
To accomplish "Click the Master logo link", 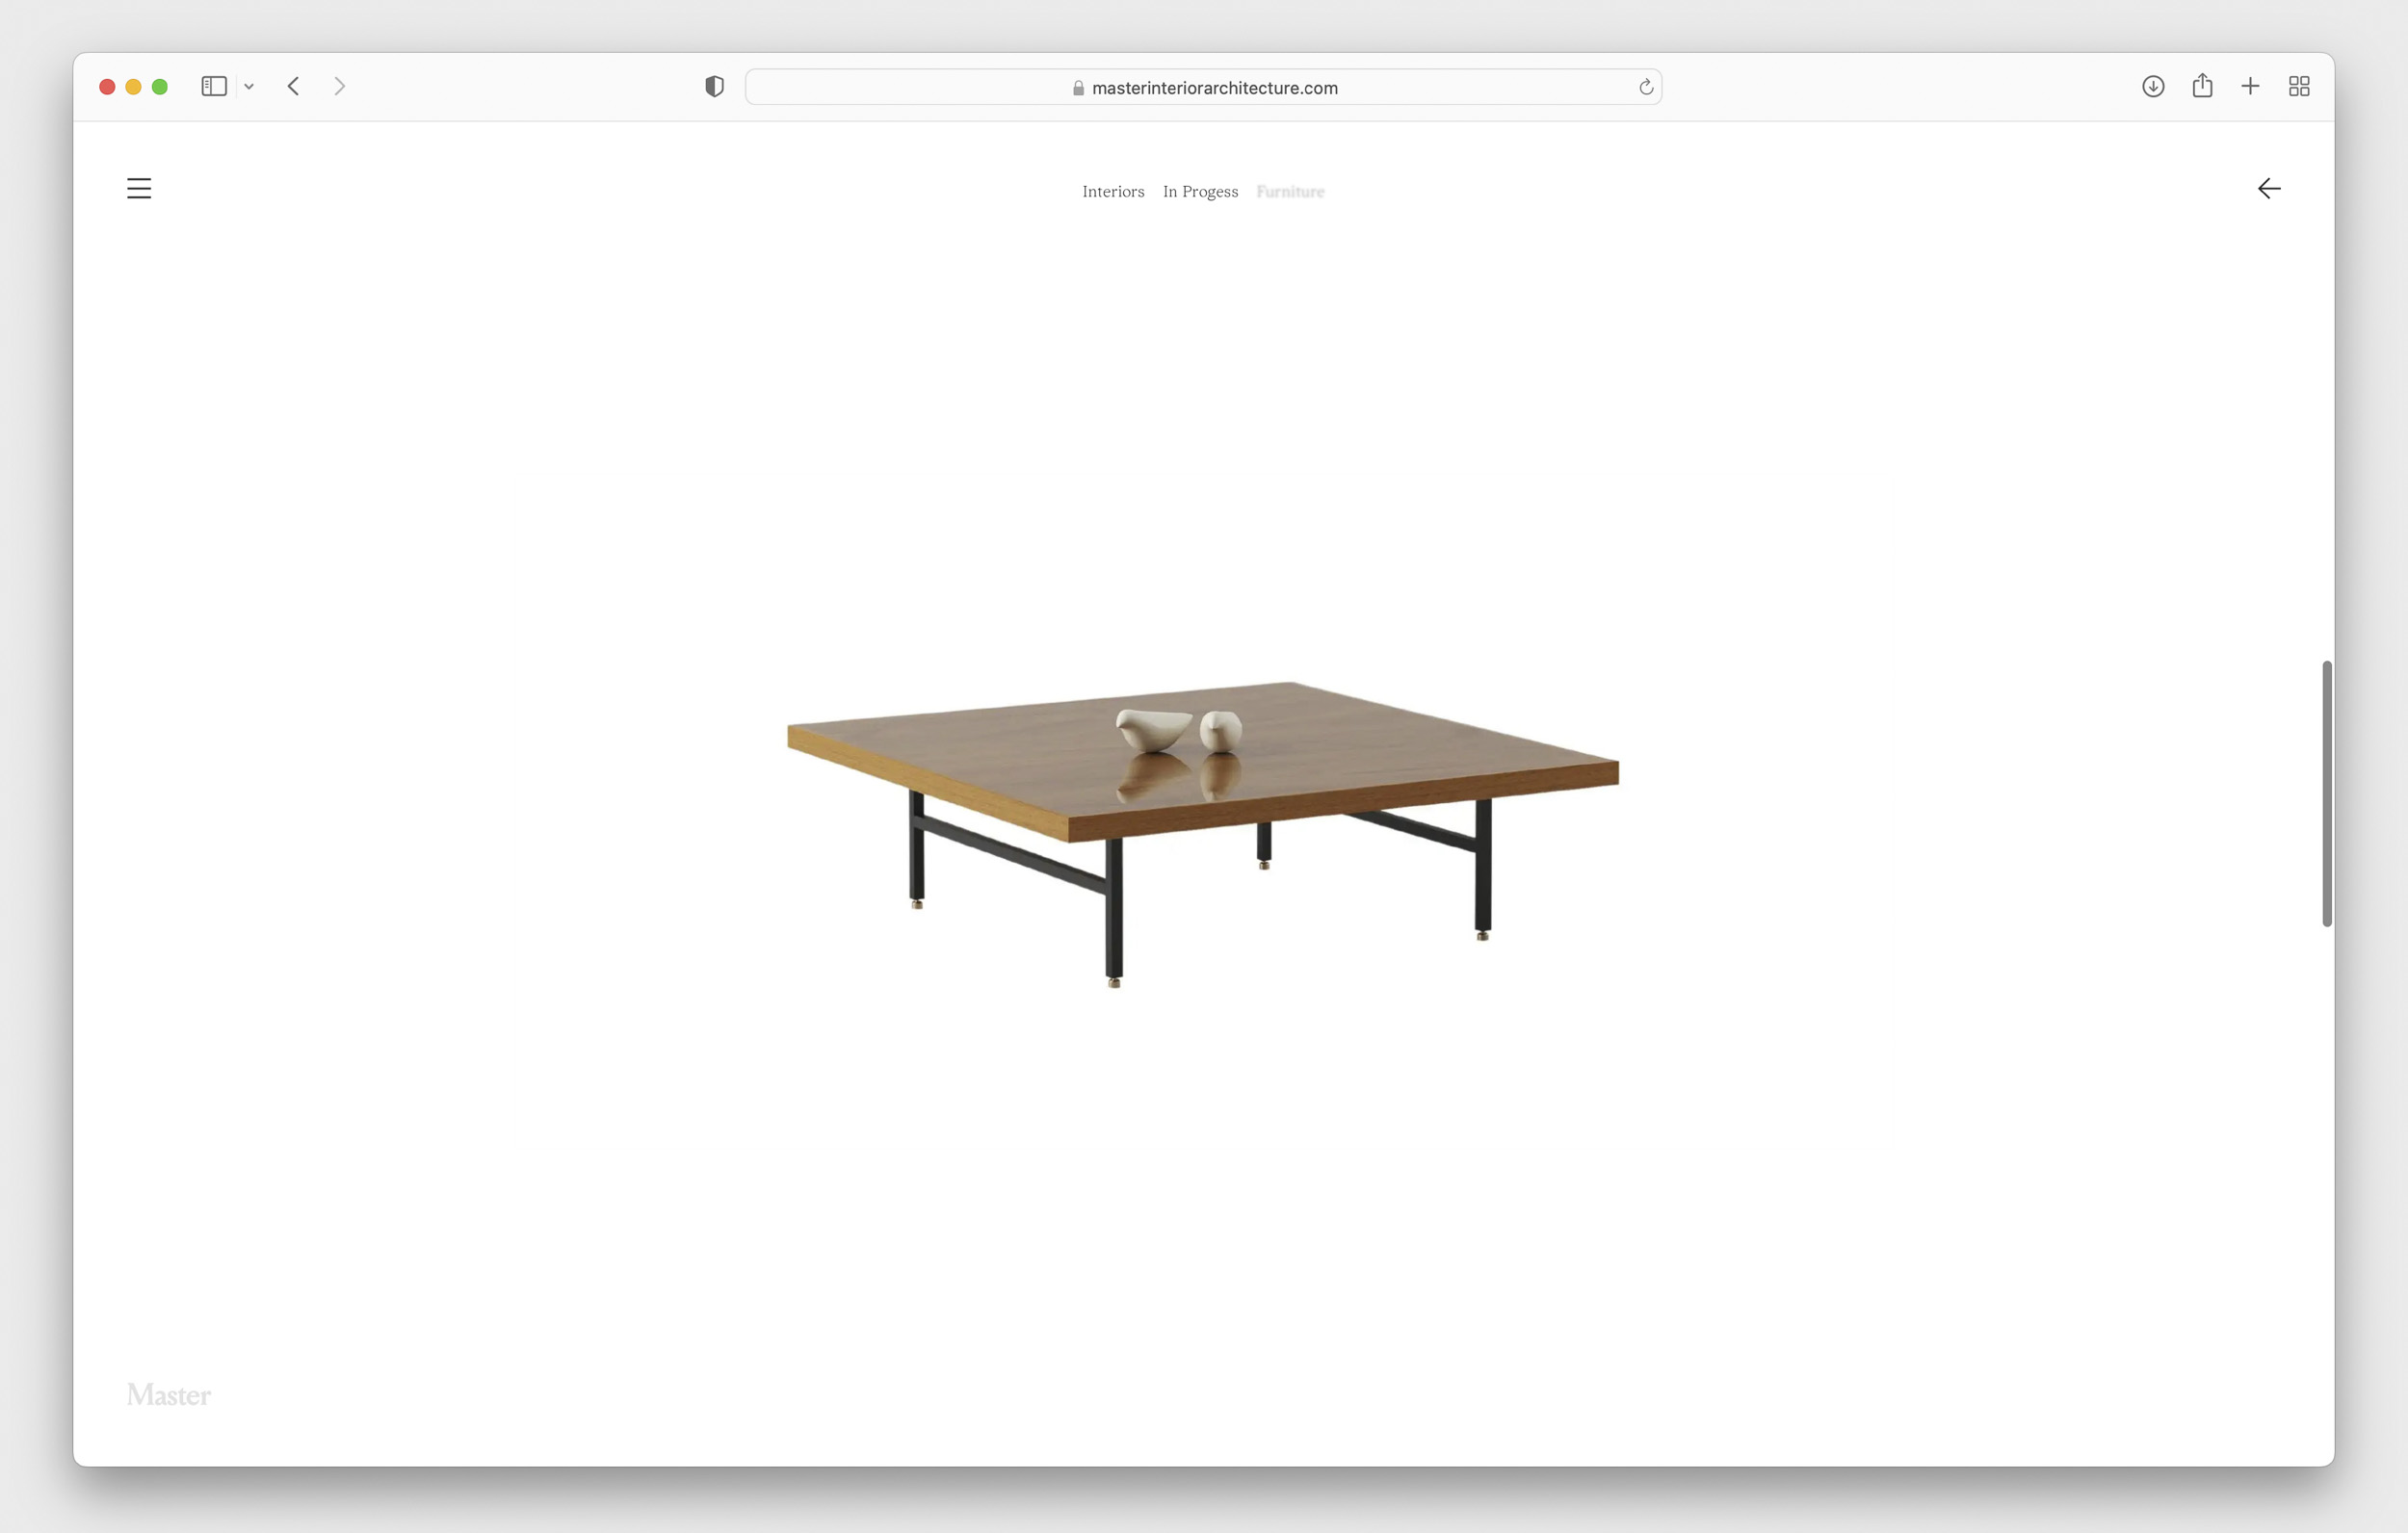I will [x=169, y=1394].
